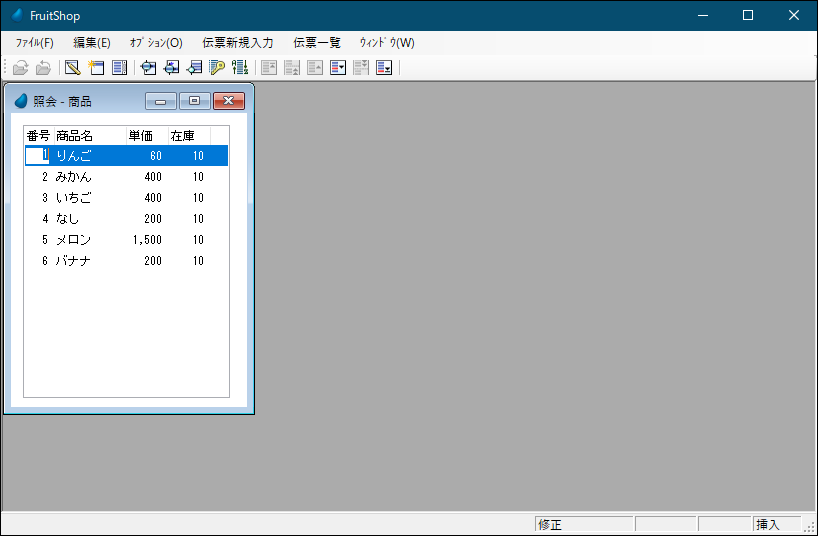Click the 商品名 column header
Viewport: 818px width, 536px height.
(75, 136)
